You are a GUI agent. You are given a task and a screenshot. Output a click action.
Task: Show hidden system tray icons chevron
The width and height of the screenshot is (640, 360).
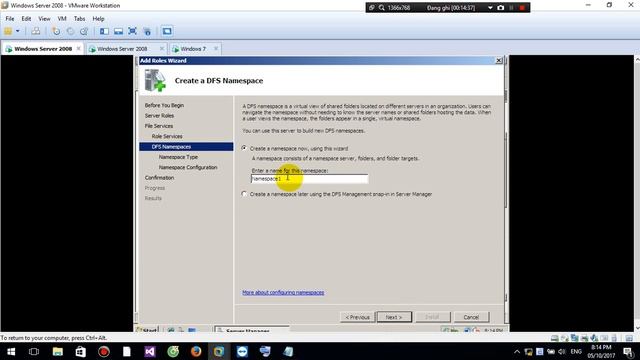517,351
